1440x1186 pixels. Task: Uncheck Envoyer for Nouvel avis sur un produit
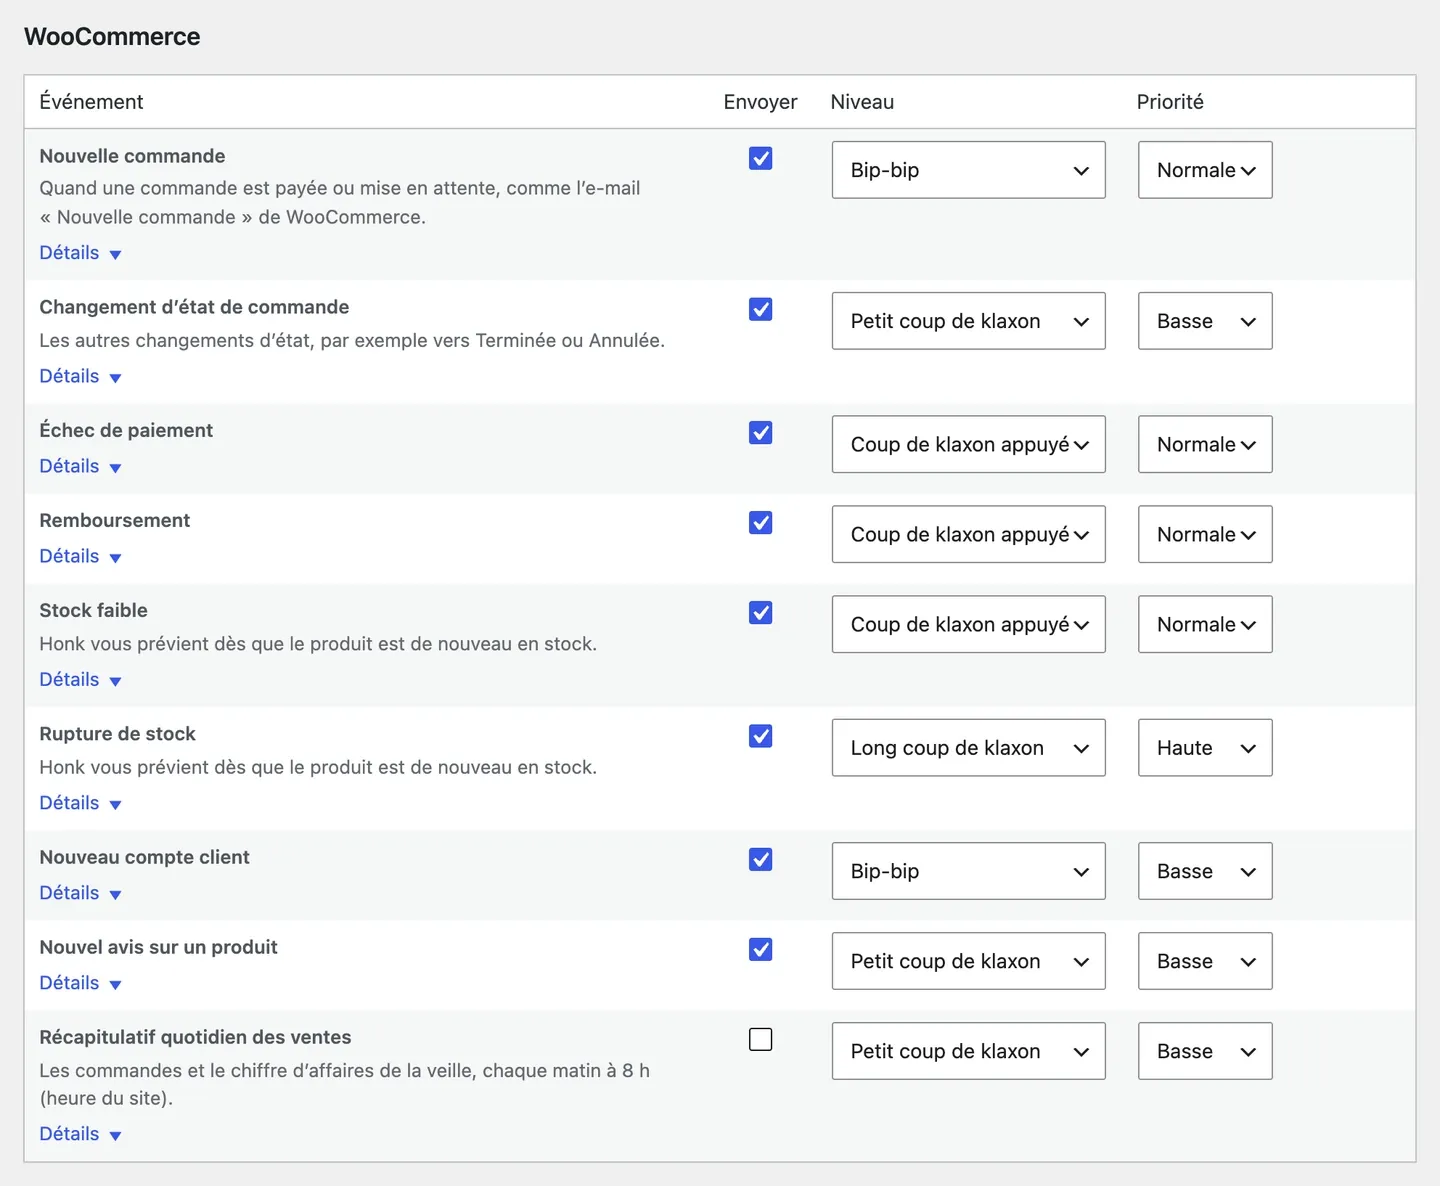pos(760,949)
